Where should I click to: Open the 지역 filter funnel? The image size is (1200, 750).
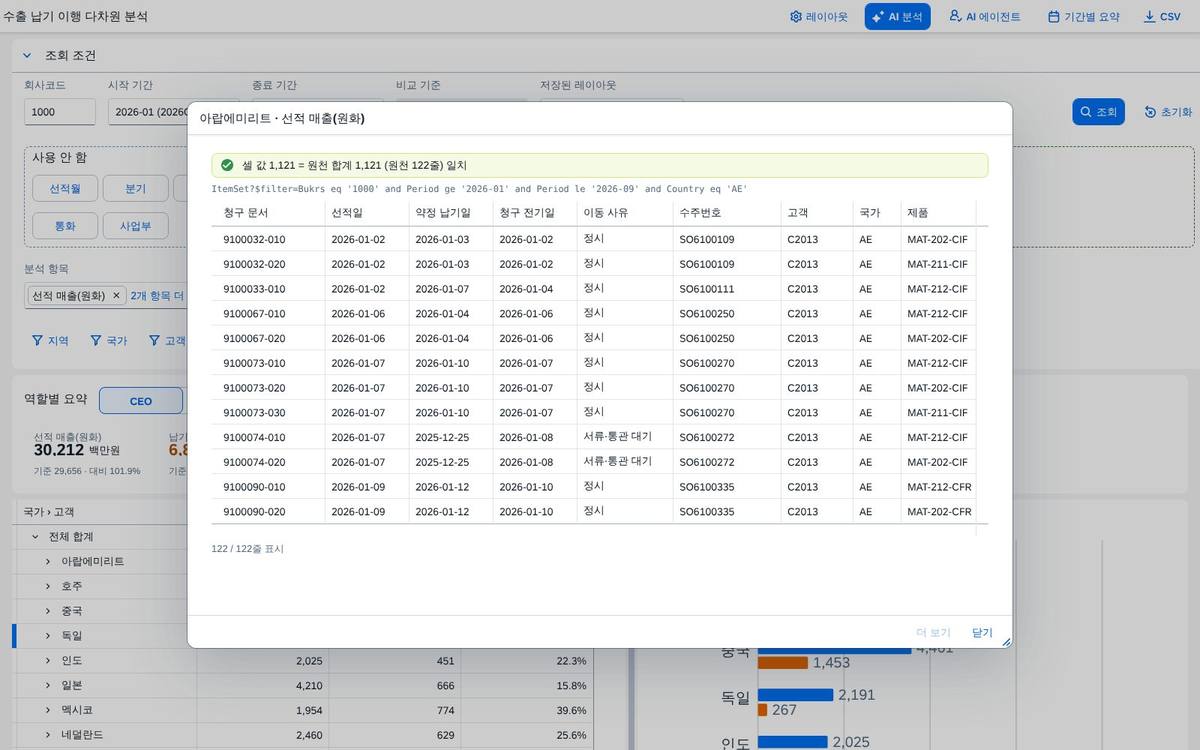50,341
